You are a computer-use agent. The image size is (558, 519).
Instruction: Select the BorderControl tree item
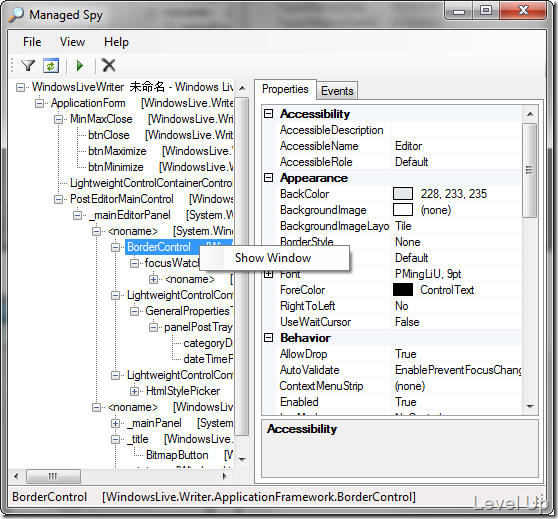point(159,247)
